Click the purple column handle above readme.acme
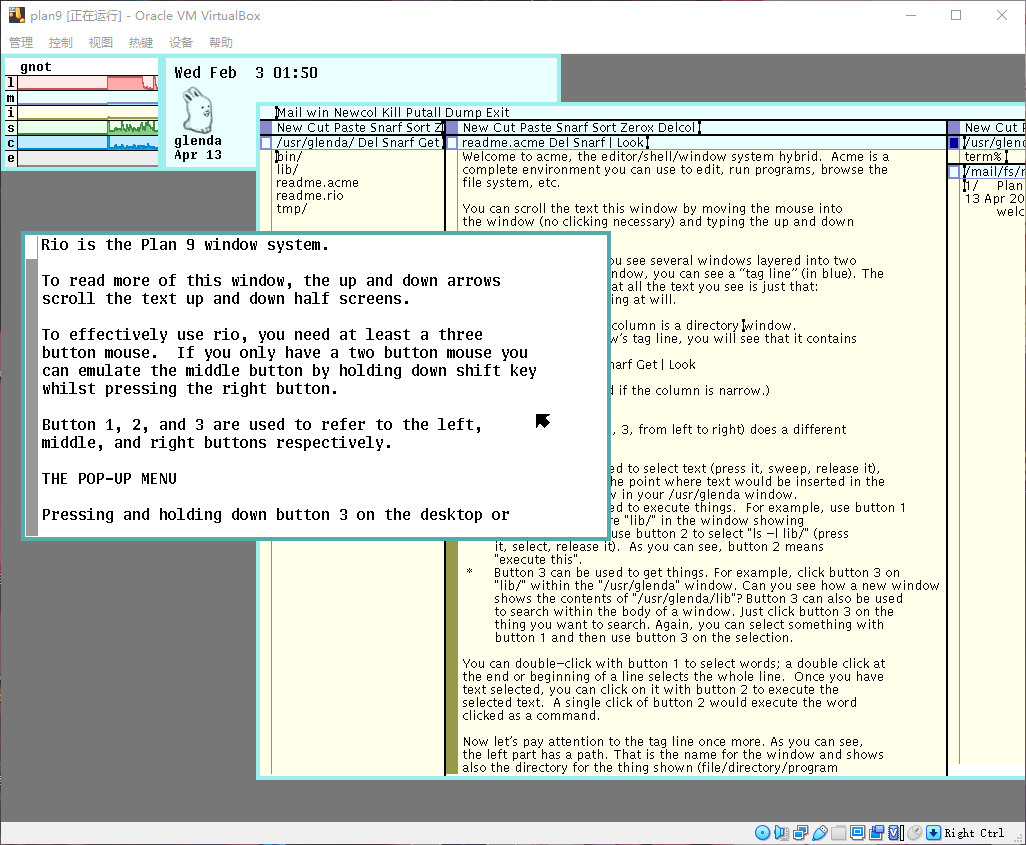The width and height of the screenshot is (1026, 845). 451,127
